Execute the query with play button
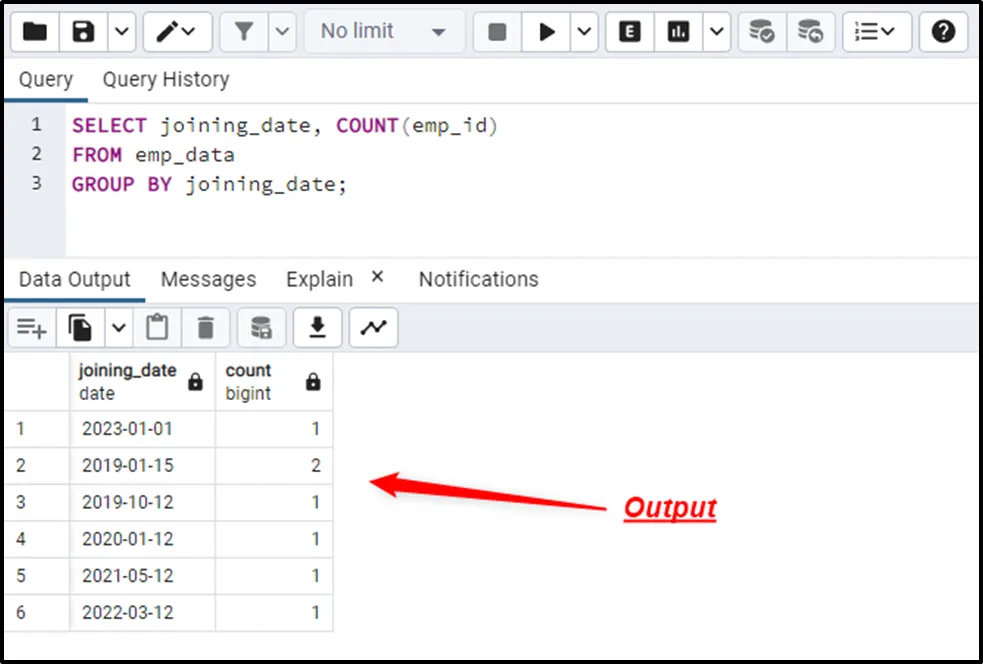Image resolution: width=983 pixels, height=664 pixels. pyautogui.click(x=547, y=32)
